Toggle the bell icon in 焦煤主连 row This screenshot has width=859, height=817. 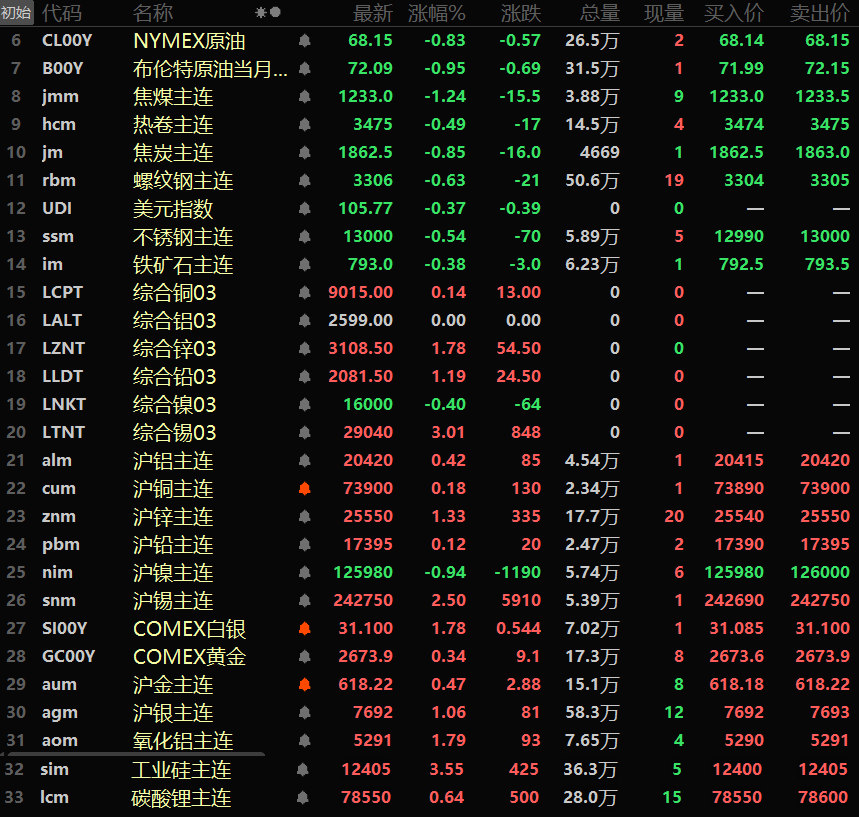click(305, 96)
